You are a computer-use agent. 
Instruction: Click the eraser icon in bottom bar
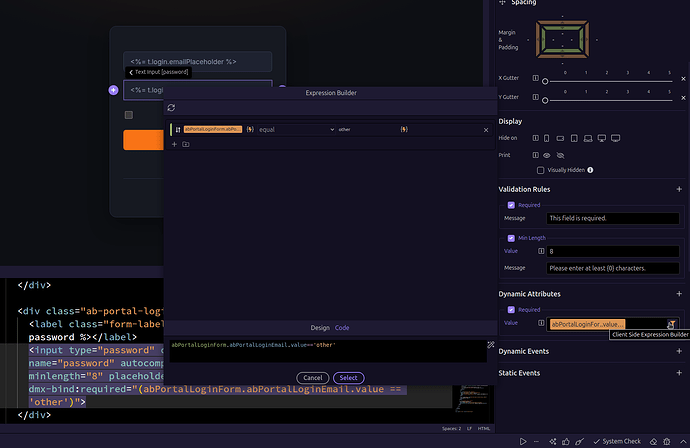pyautogui.click(x=653, y=441)
